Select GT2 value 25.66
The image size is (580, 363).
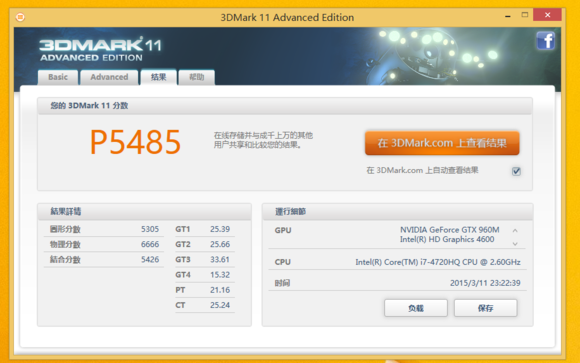click(220, 244)
